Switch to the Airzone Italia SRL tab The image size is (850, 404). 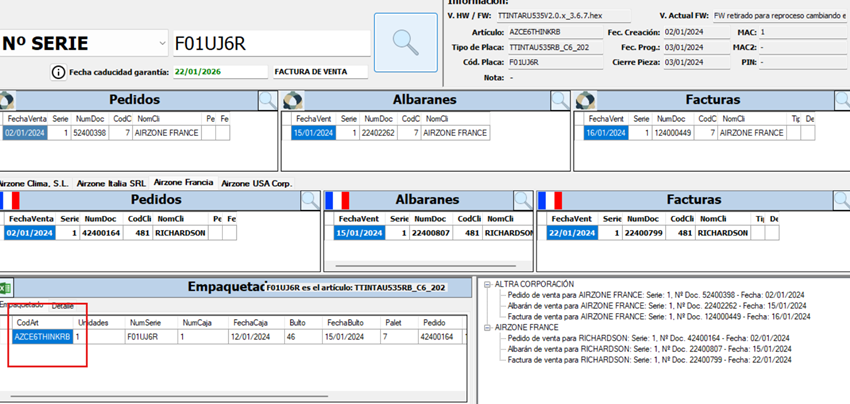click(111, 184)
